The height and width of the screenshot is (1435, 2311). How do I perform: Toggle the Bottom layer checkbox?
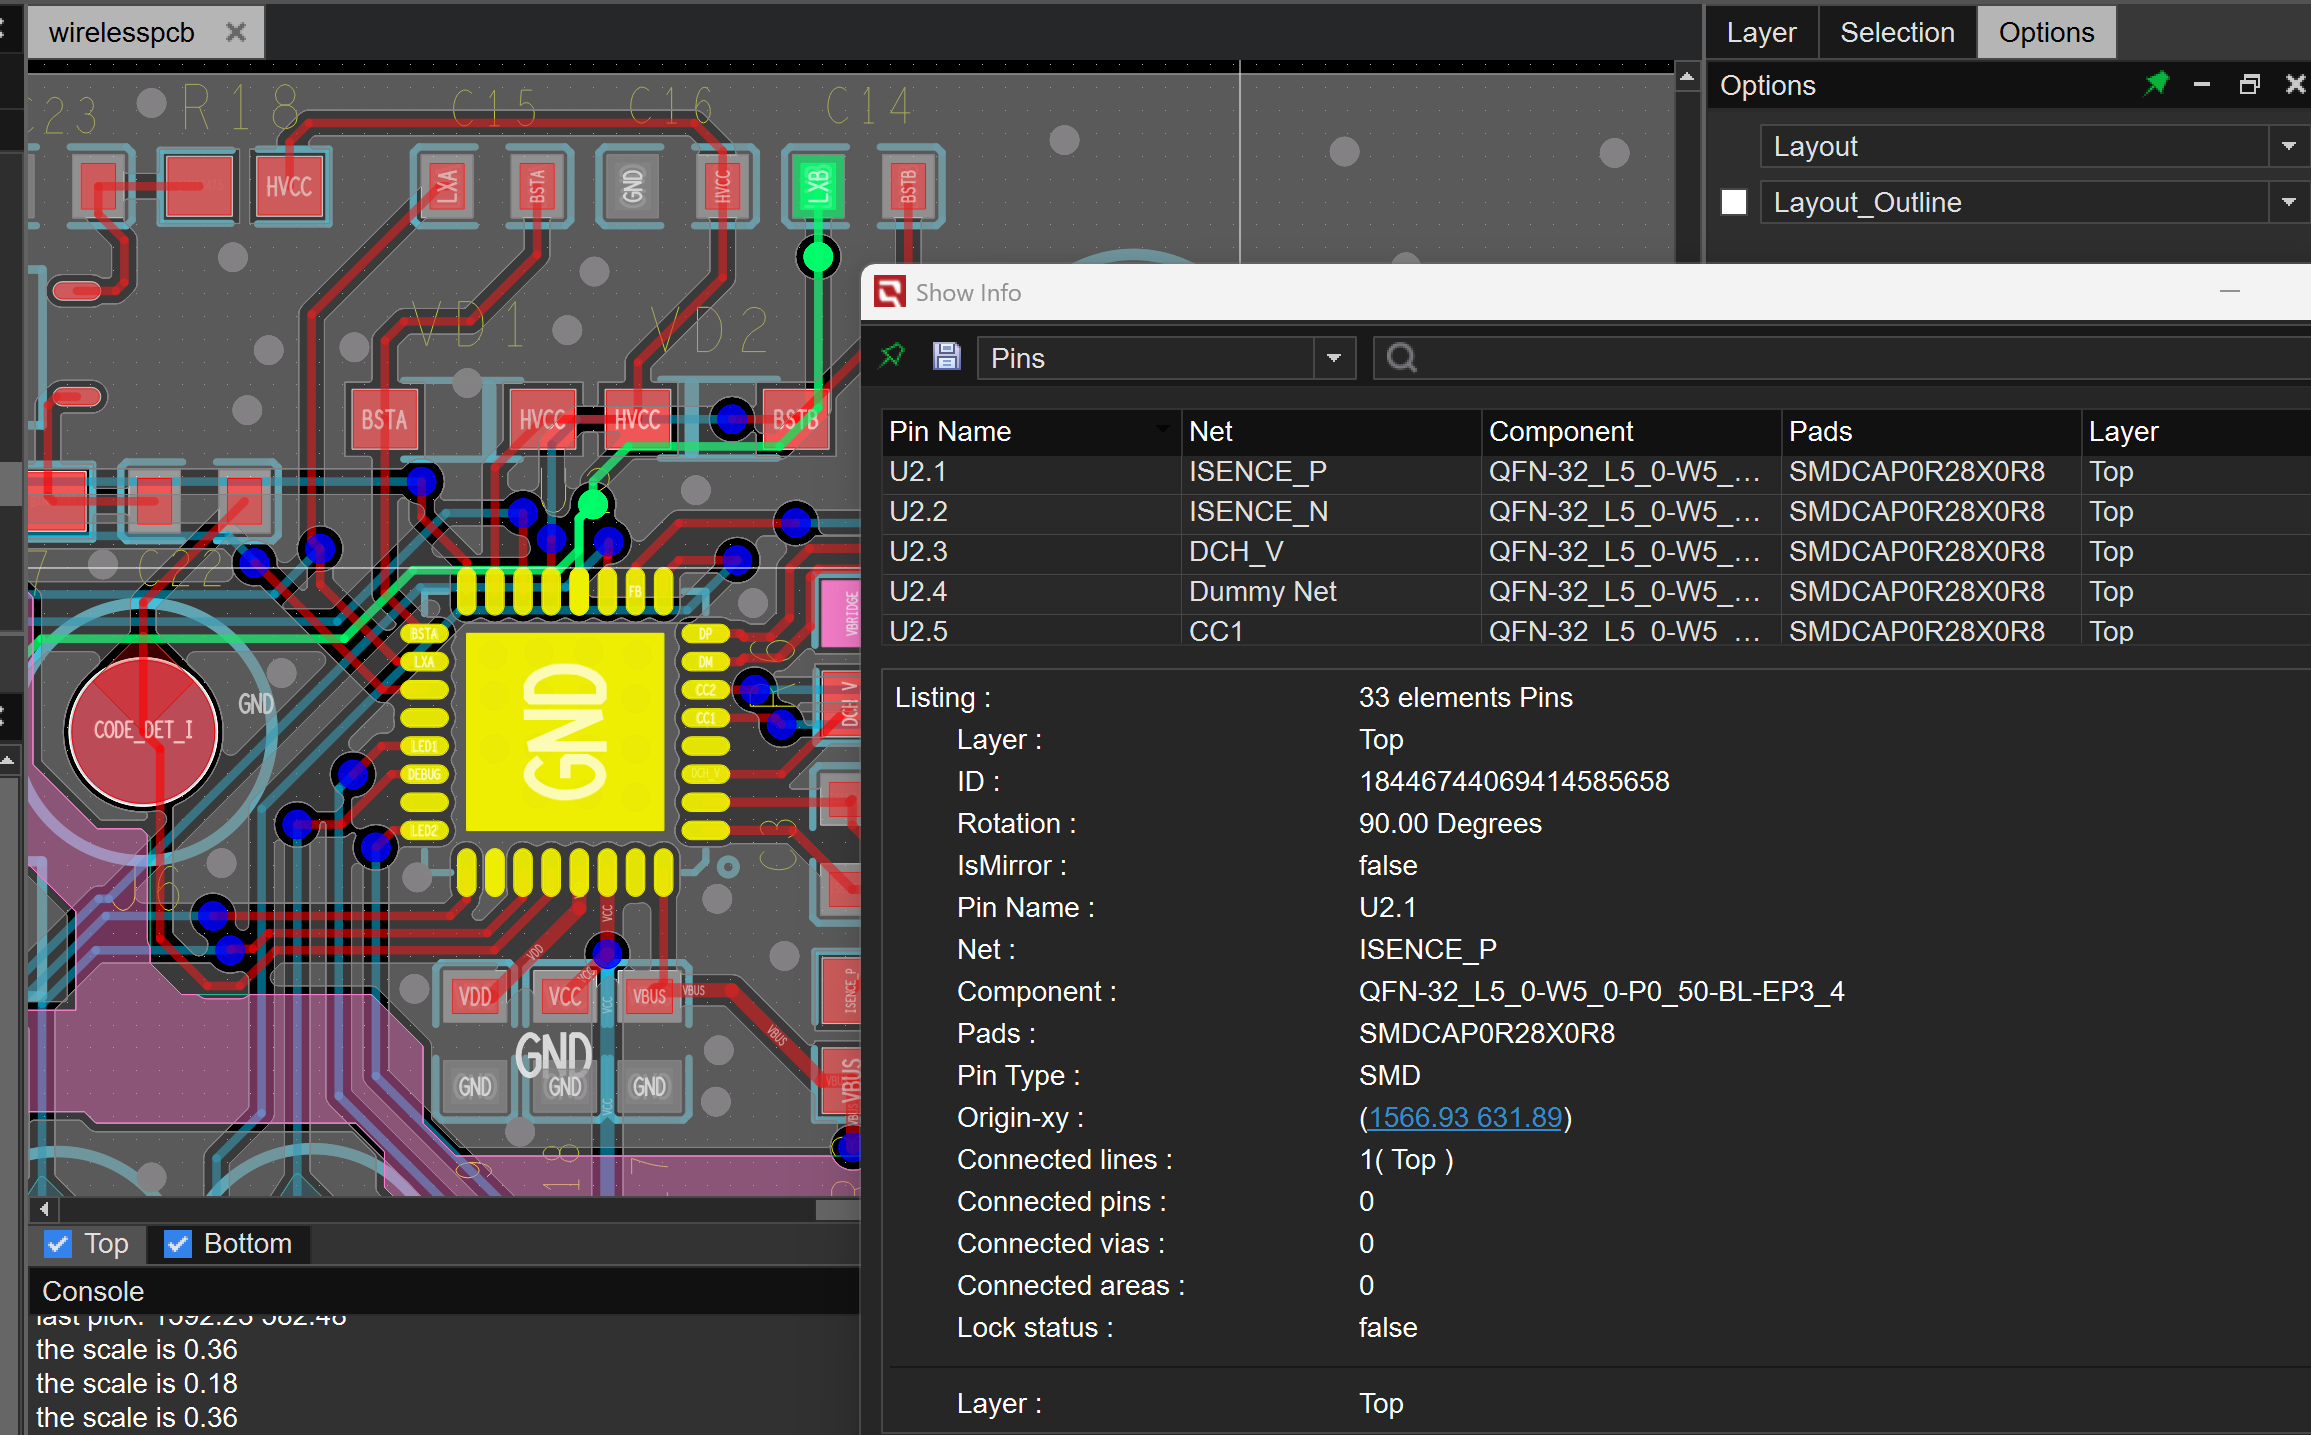pos(177,1243)
